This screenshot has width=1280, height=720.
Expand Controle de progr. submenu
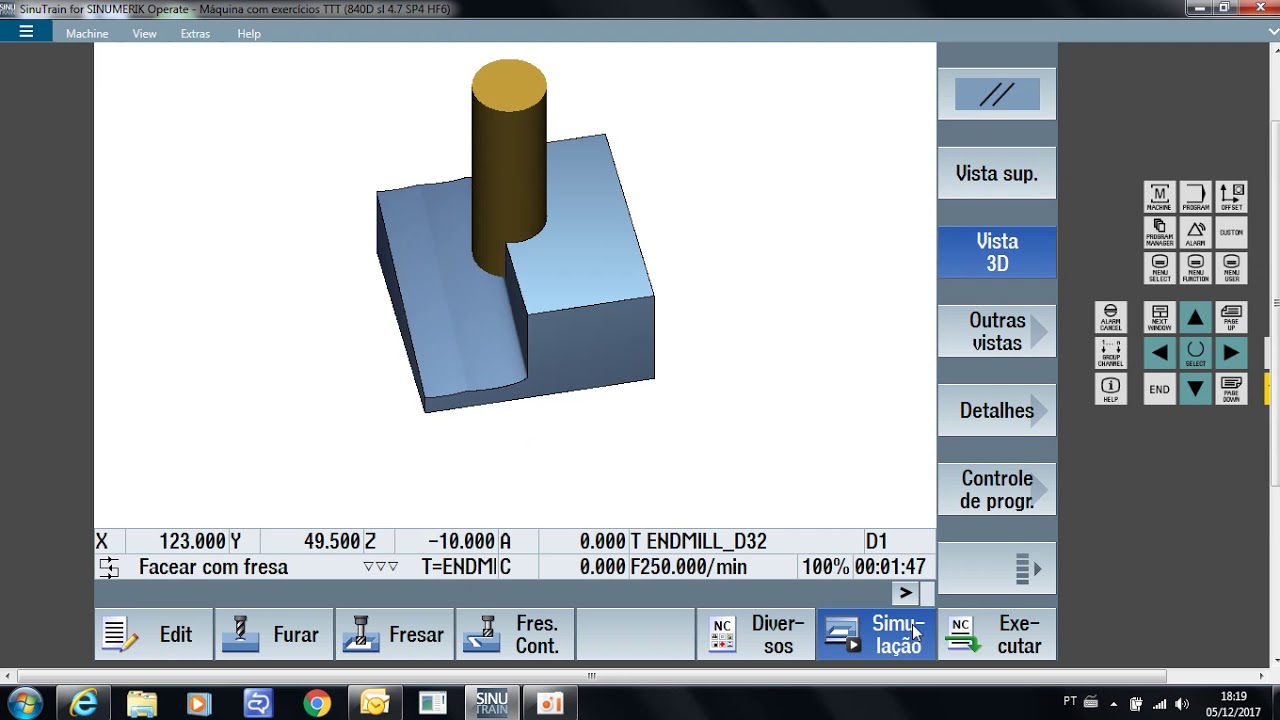997,489
